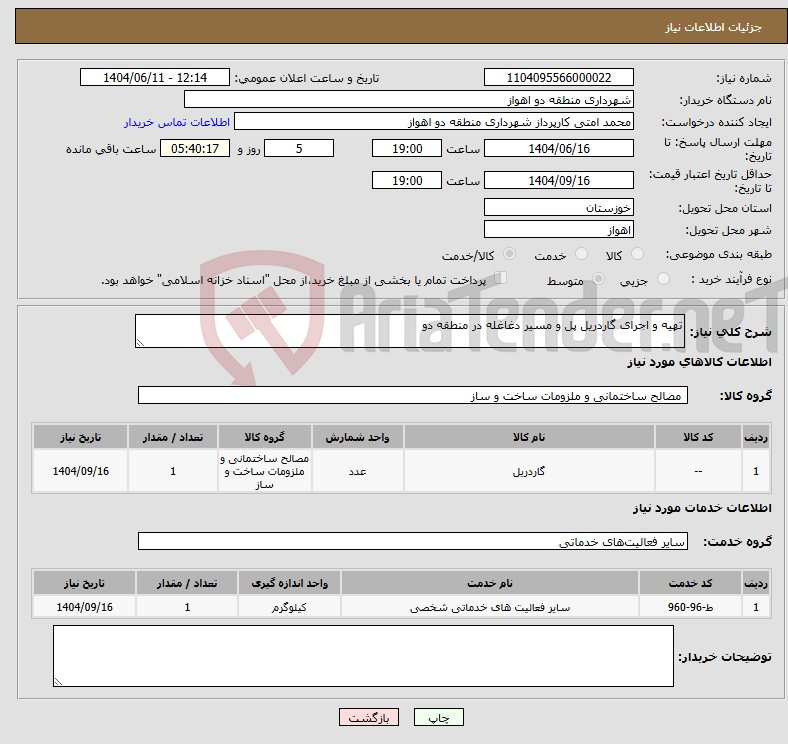The image size is (788, 744).
Task: Click the resize handle of description textarea
Action: pos(140,343)
